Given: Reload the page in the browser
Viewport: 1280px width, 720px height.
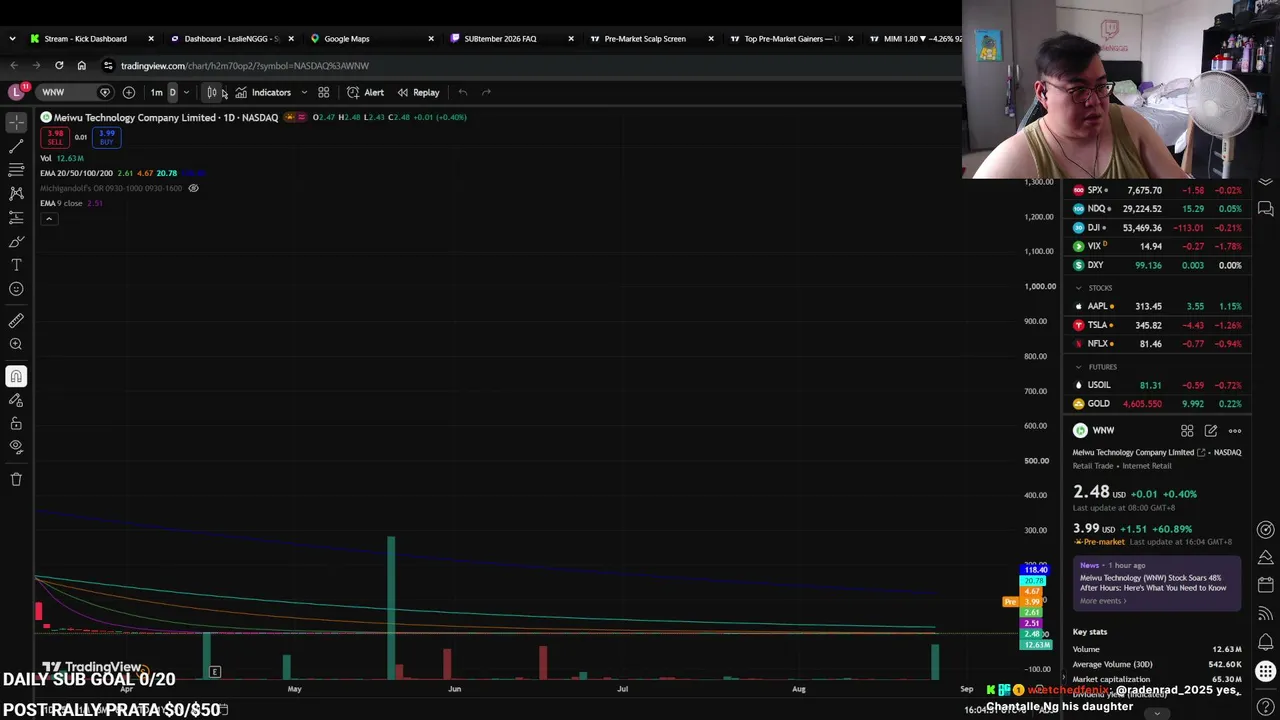Looking at the screenshot, I should click(59, 66).
